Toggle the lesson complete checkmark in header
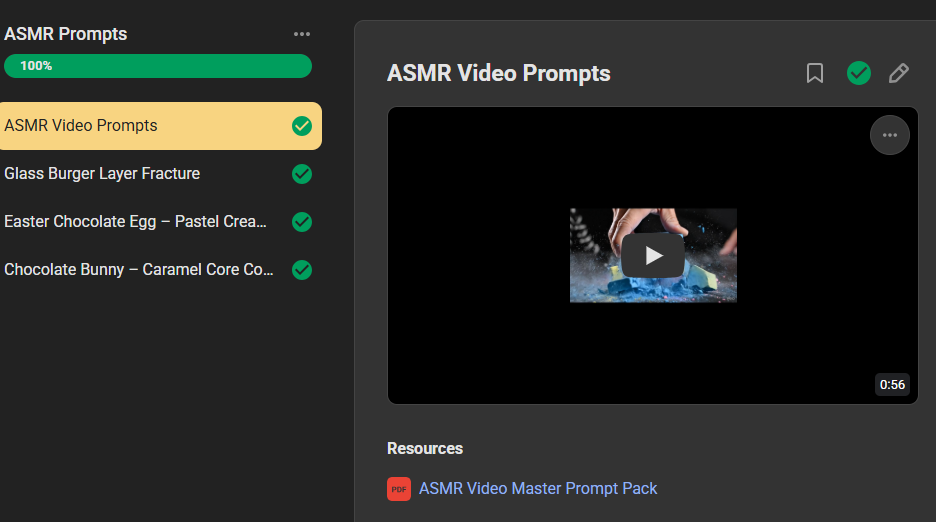 pos(859,73)
